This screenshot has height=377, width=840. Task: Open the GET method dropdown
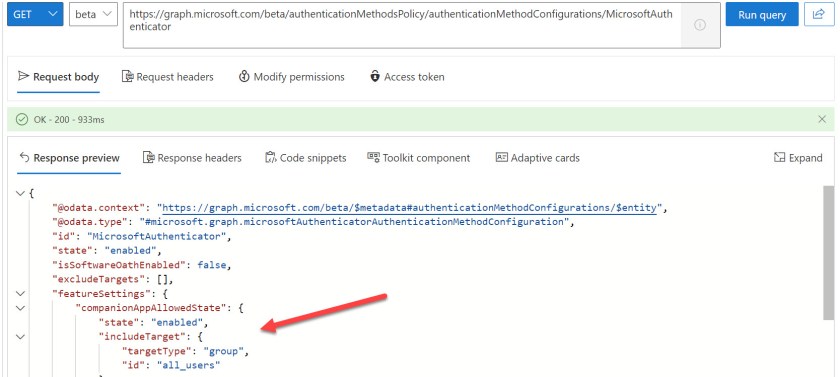[x=35, y=14]
